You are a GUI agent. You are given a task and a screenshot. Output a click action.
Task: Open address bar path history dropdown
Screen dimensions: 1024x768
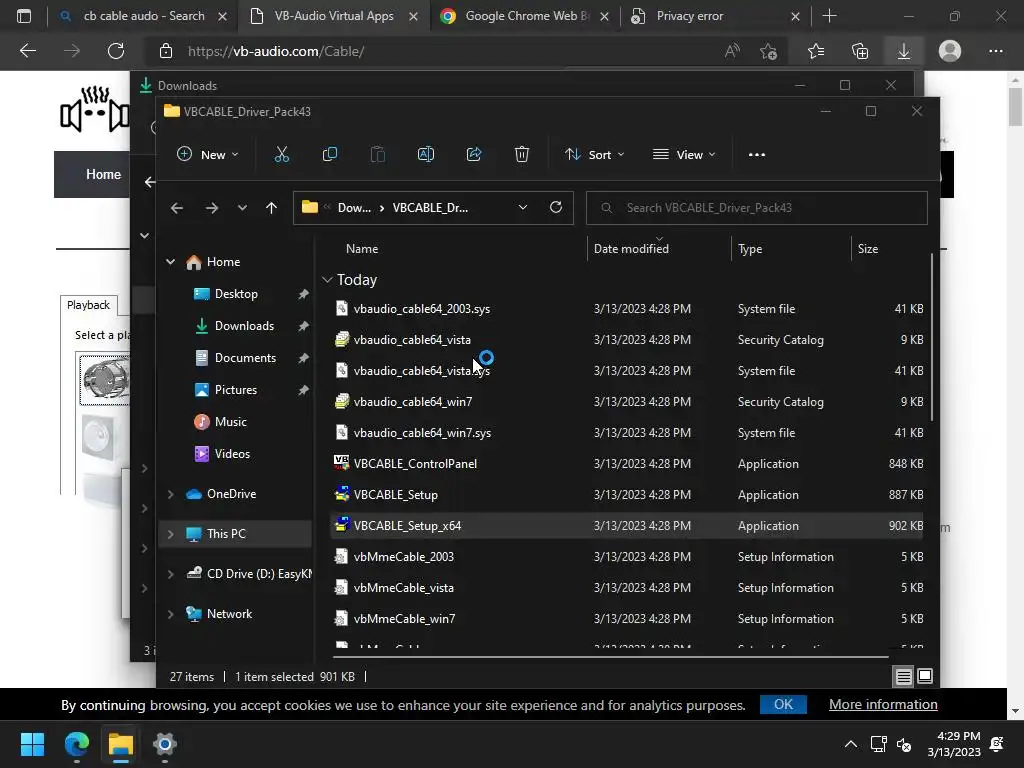coord(522,207)
